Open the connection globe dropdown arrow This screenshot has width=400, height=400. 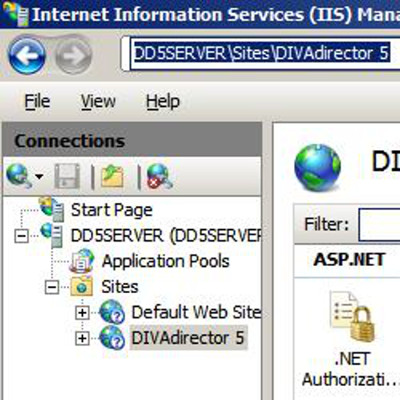39,176
